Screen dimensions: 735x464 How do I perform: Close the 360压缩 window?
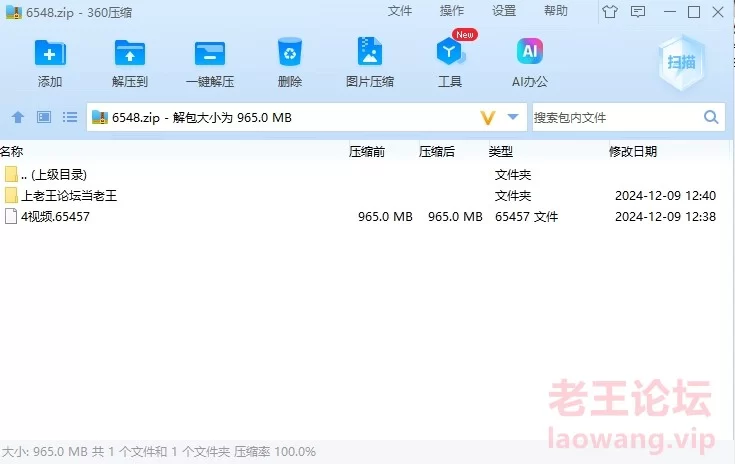point(718,12)
